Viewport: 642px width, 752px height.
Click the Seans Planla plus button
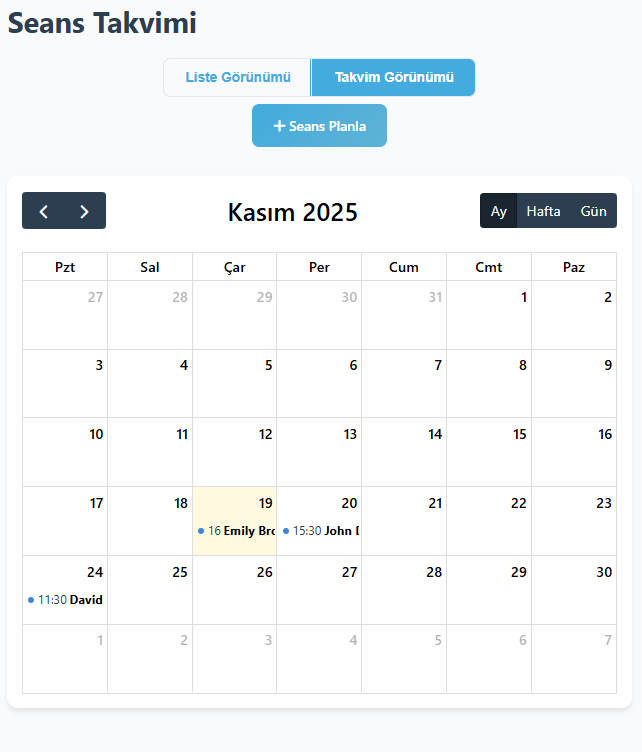(319, 126)
